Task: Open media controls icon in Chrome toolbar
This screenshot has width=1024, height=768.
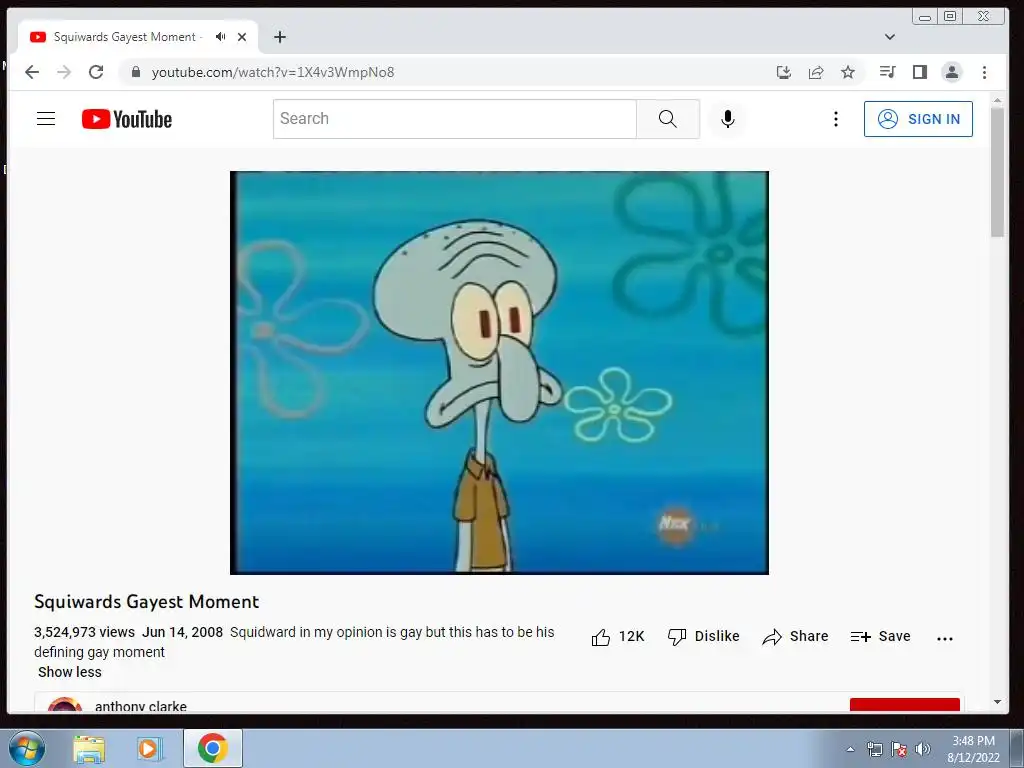Action: click(887, 72)
